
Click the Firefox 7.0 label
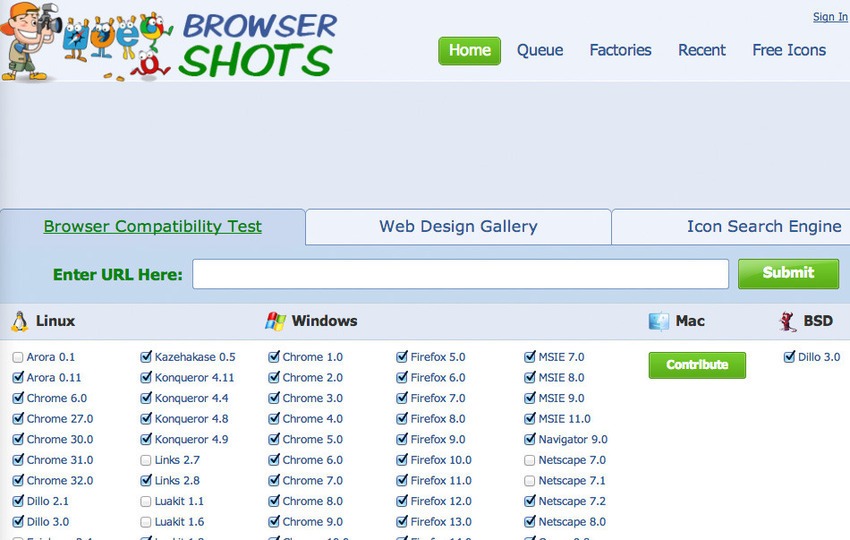pyautogui.click(x=438, y=398)
